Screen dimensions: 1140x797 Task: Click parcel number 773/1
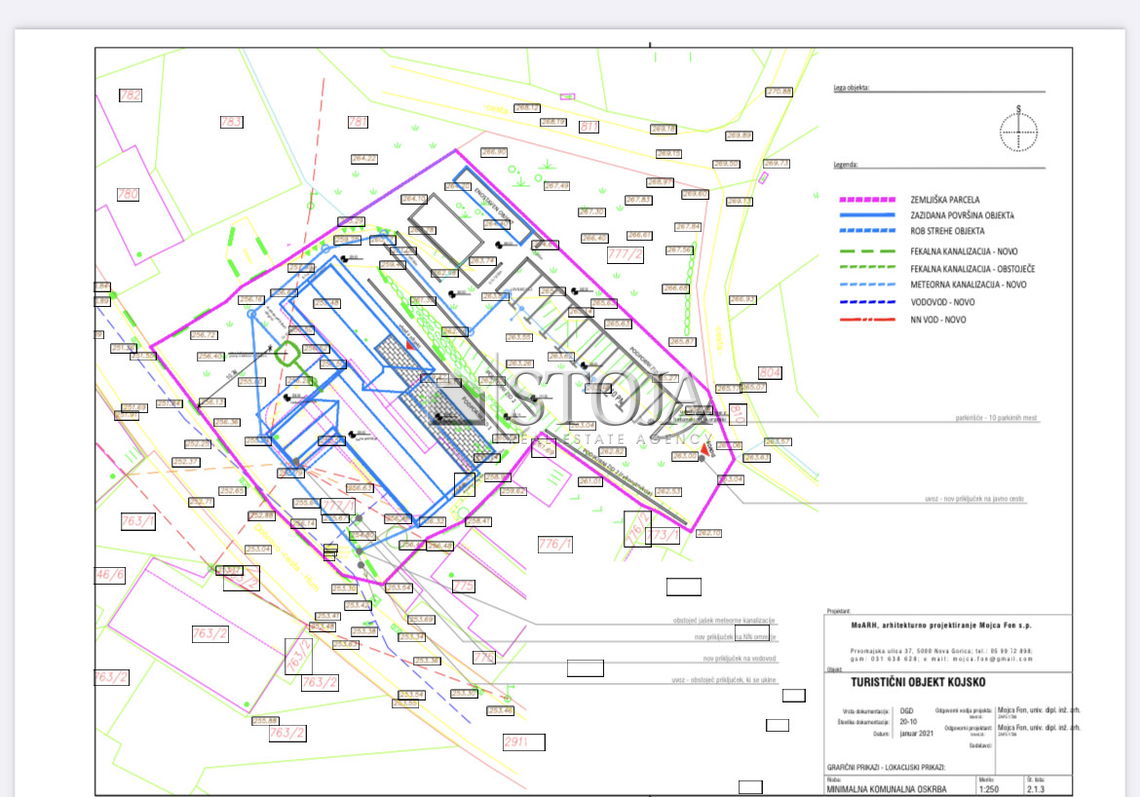[662, 536]
